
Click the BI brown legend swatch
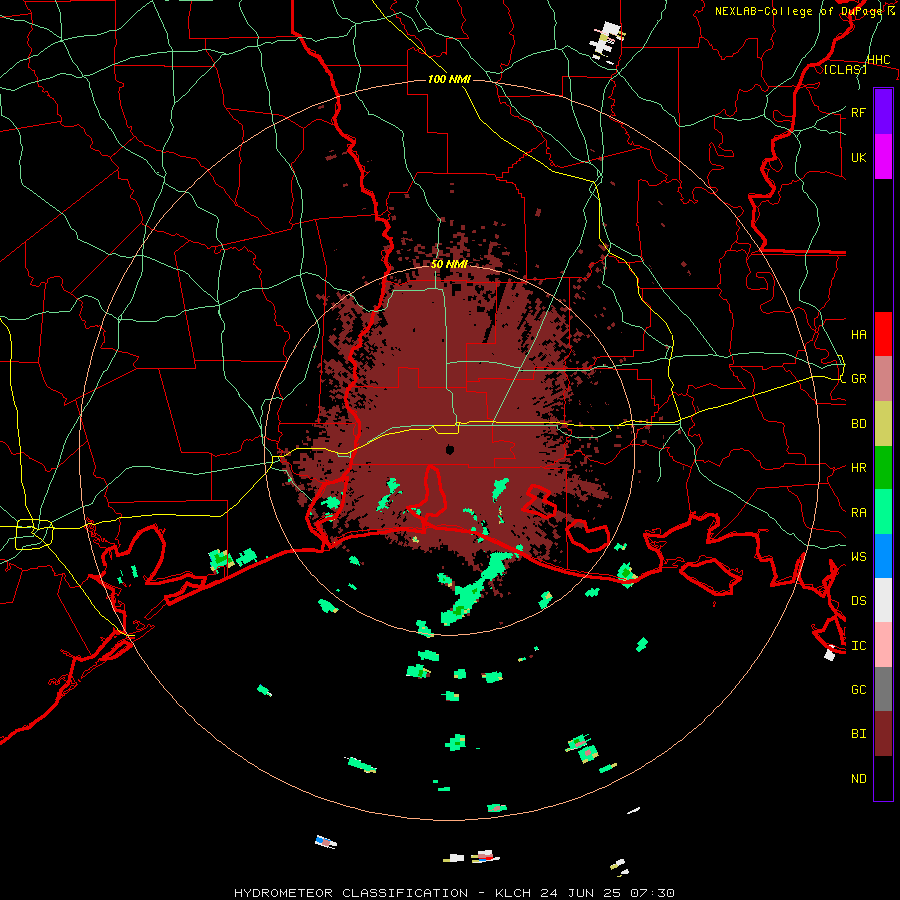pos(883,734)
